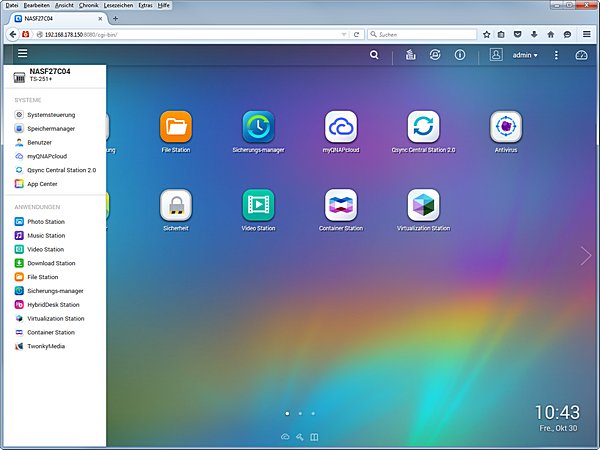Open external devices icon in toolbar
600x450 pixels.
pos(435,55)
